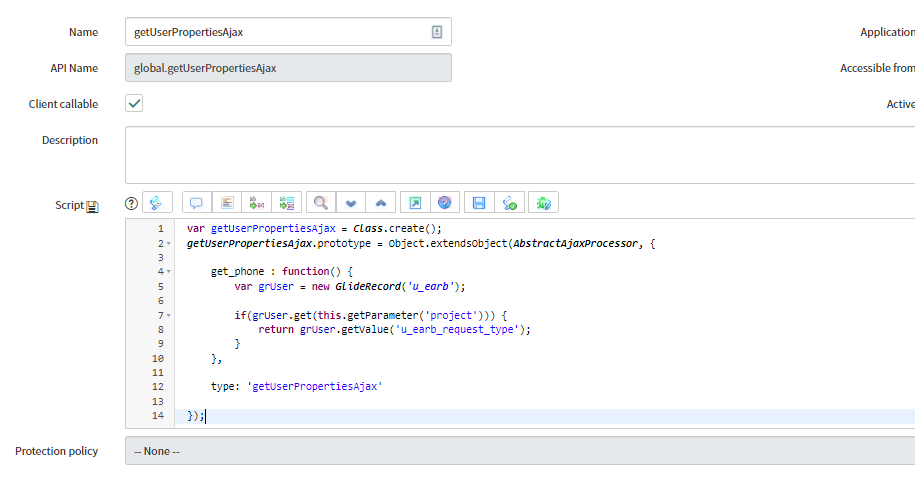Place cursor at end of line 14
The width and height of the screenshot is (915, 491).
tap(205, 416)
